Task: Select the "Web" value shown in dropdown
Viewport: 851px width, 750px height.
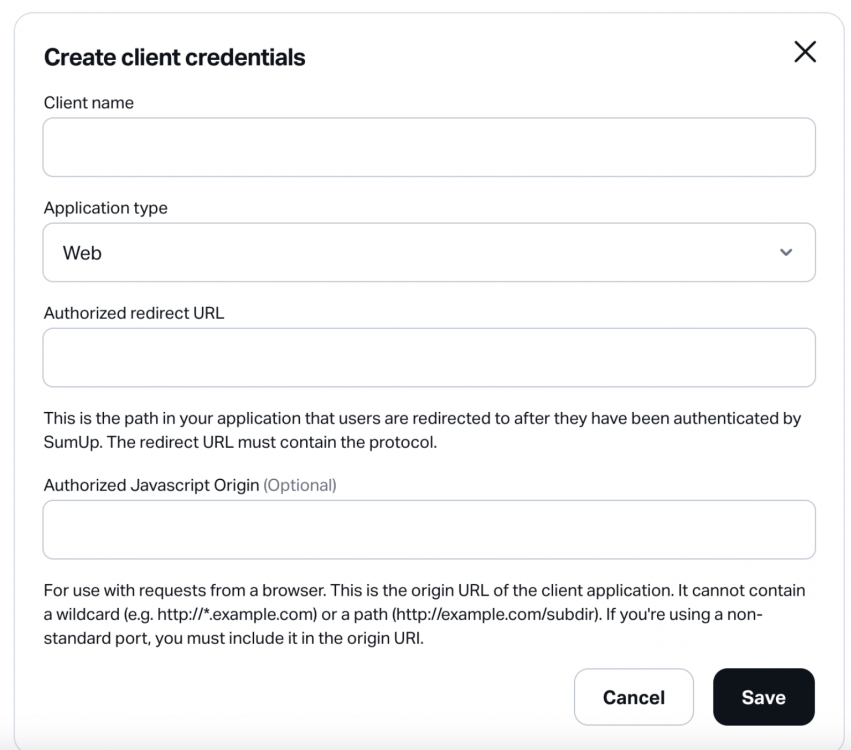Action: click(x=83, y=253)
